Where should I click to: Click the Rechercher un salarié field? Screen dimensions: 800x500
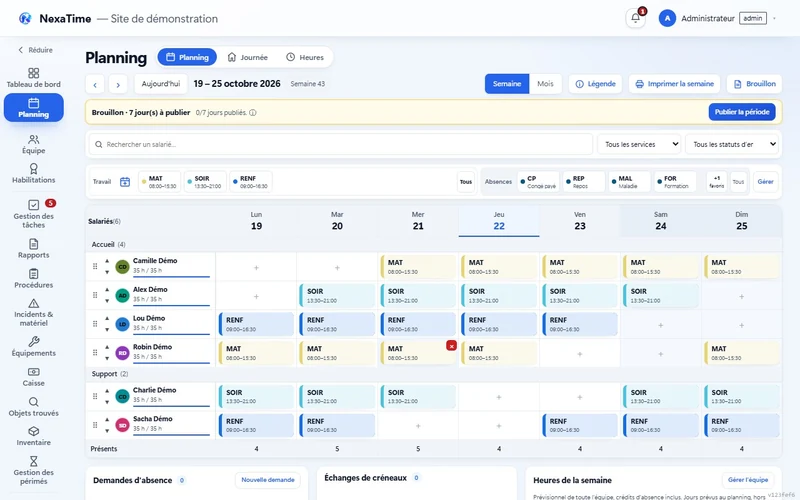pyautogui.click(x=341, y=144)
